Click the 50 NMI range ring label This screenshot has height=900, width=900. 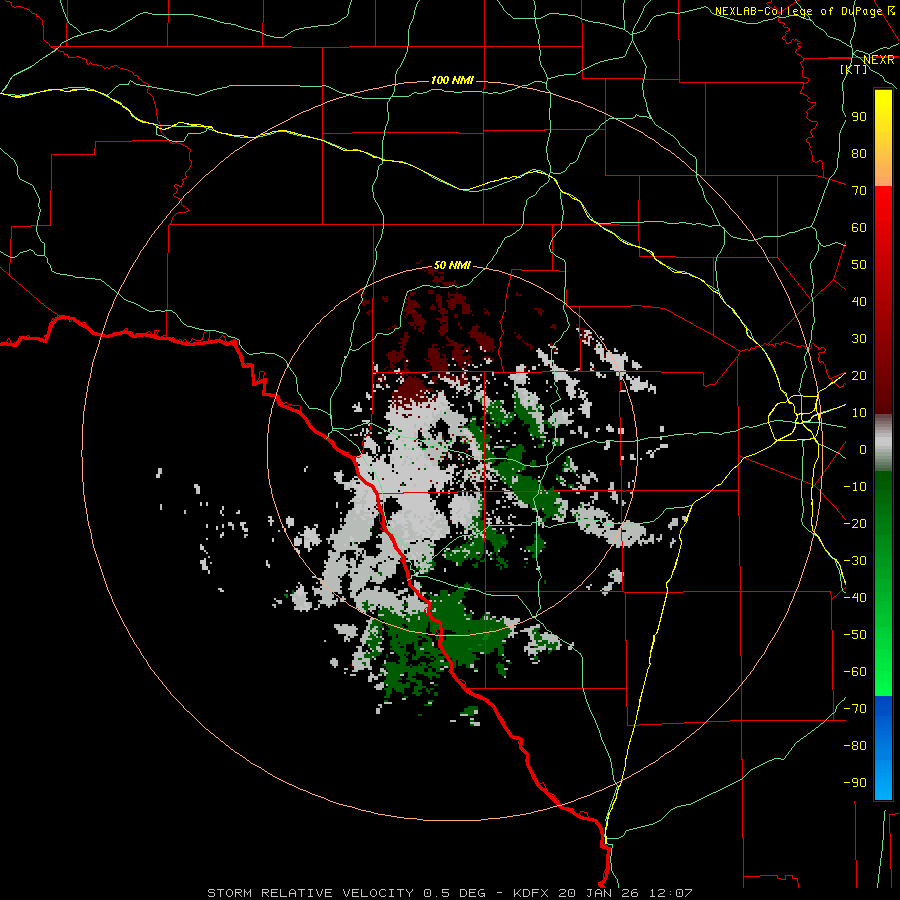(x=452, y=265)
